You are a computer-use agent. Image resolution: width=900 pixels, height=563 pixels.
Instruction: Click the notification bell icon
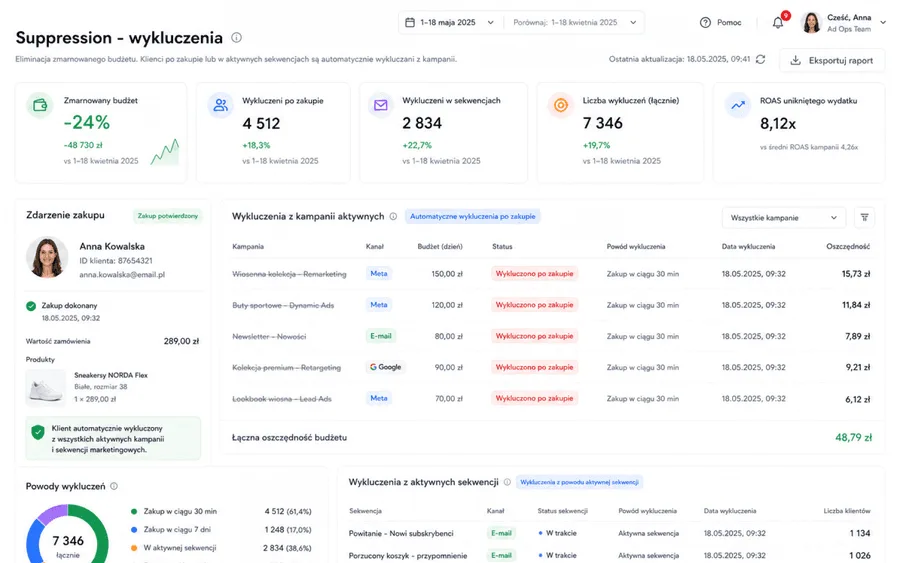pyautogui.click(x=778, y=22)
